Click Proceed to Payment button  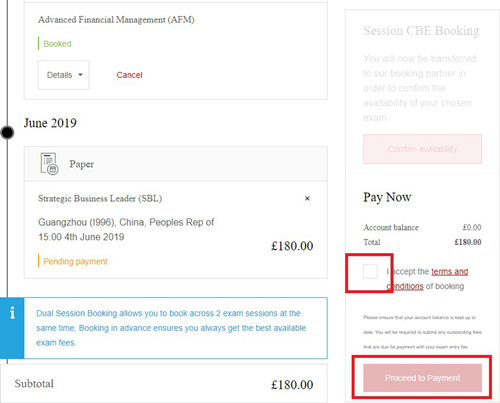422,378
